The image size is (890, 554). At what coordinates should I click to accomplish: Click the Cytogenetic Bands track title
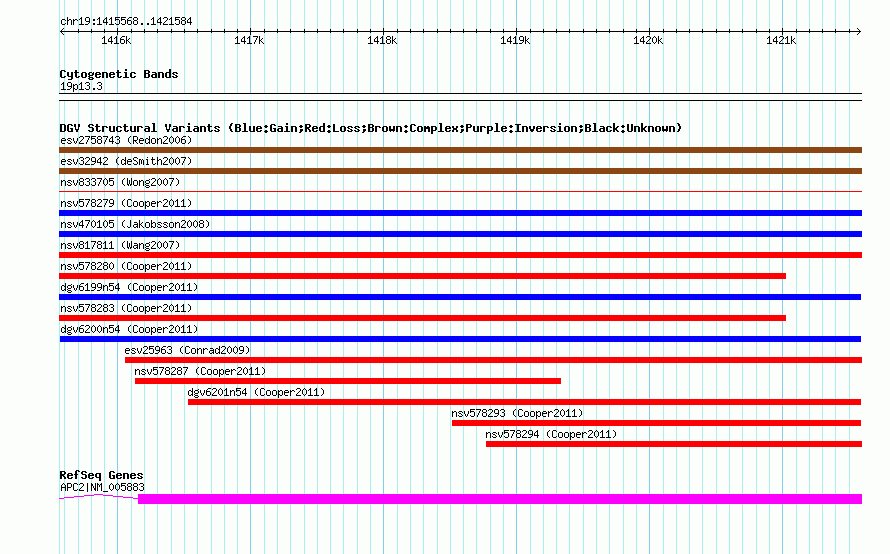click(x=119, y=74)
